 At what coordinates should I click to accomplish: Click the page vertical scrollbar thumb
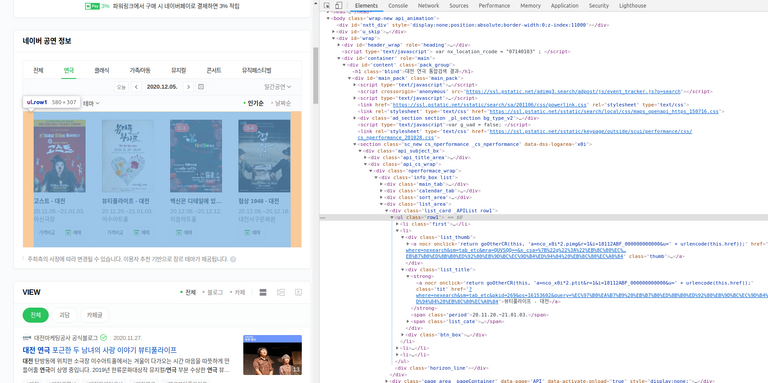[x=315, y=75]
